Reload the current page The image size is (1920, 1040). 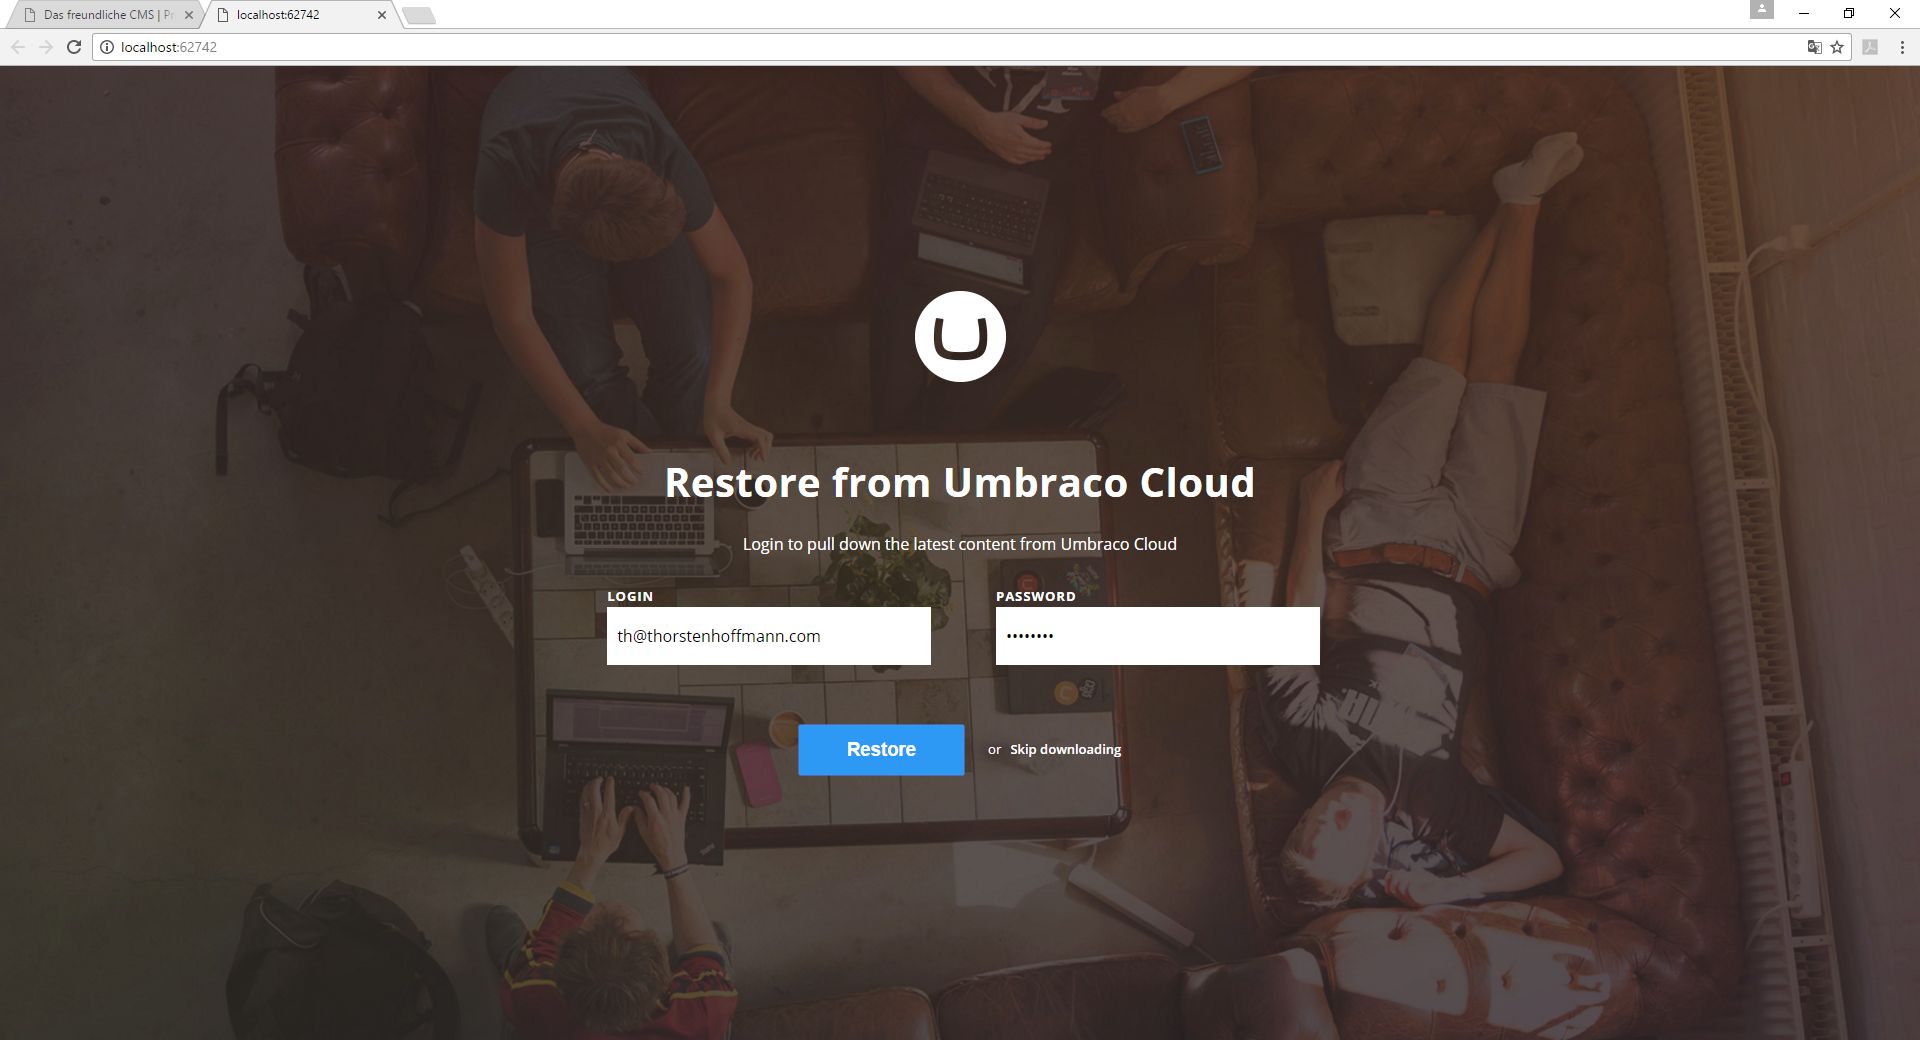click(x=73, y=47)
